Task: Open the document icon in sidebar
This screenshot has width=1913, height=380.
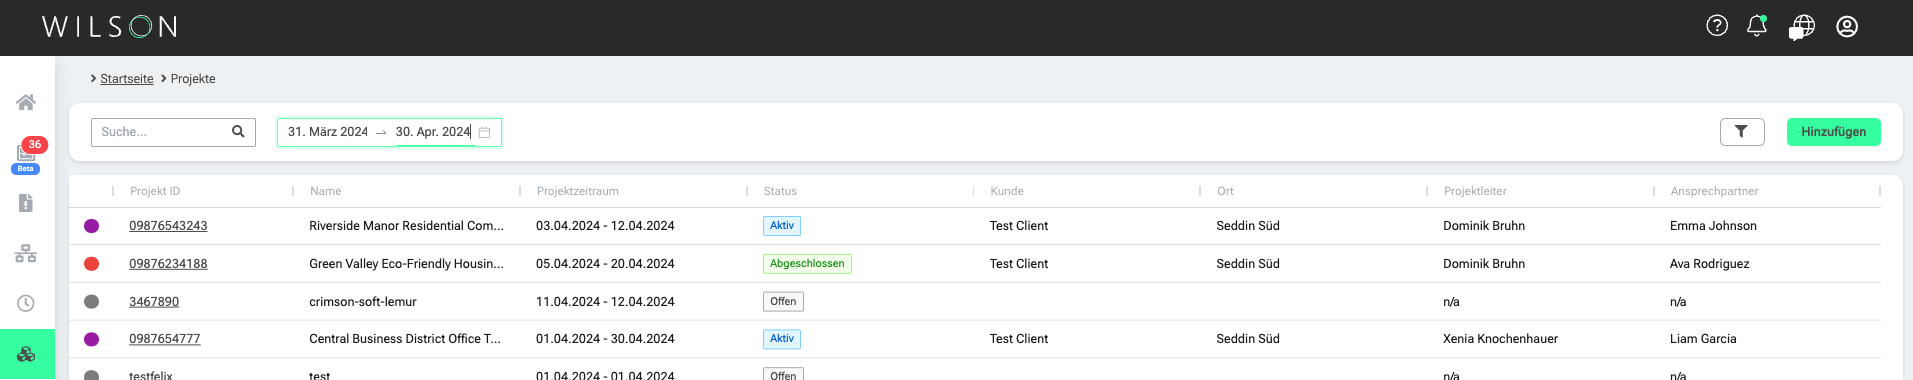Action: 26,203
